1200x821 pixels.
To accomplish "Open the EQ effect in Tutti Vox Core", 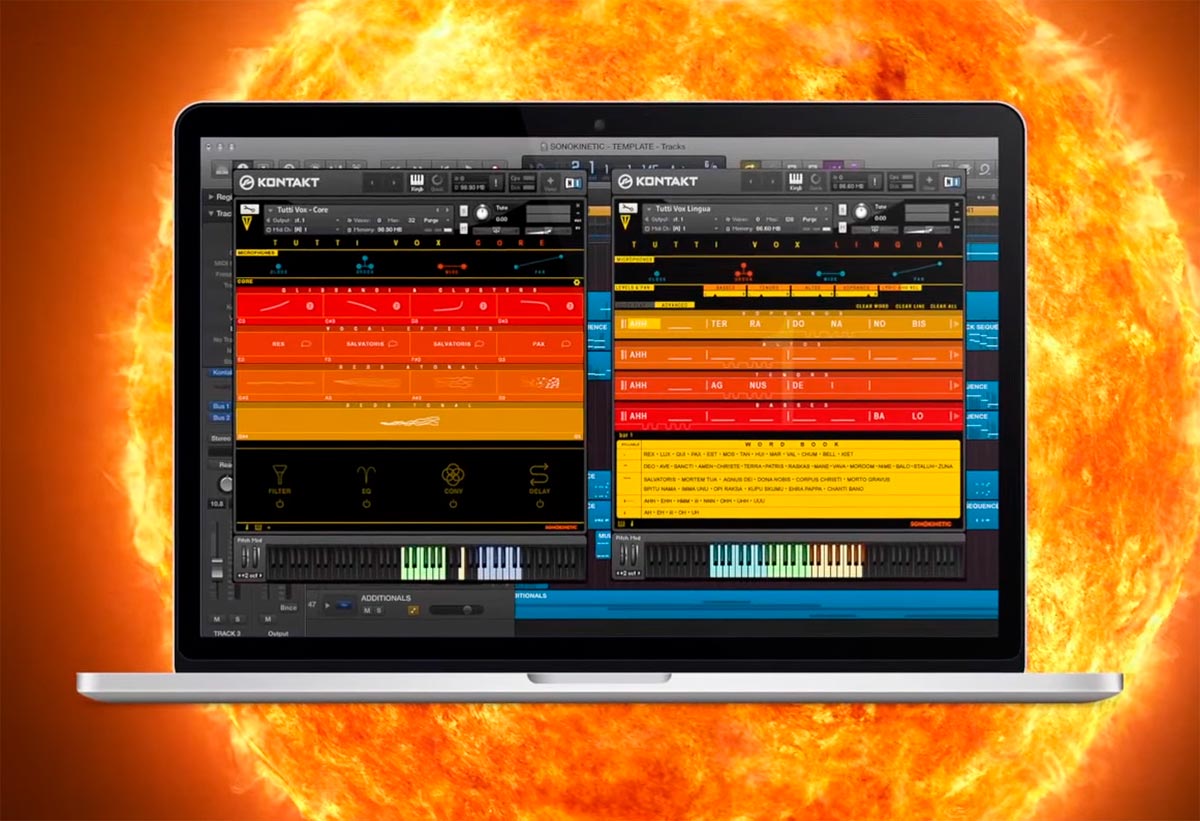I will [366, 478].
